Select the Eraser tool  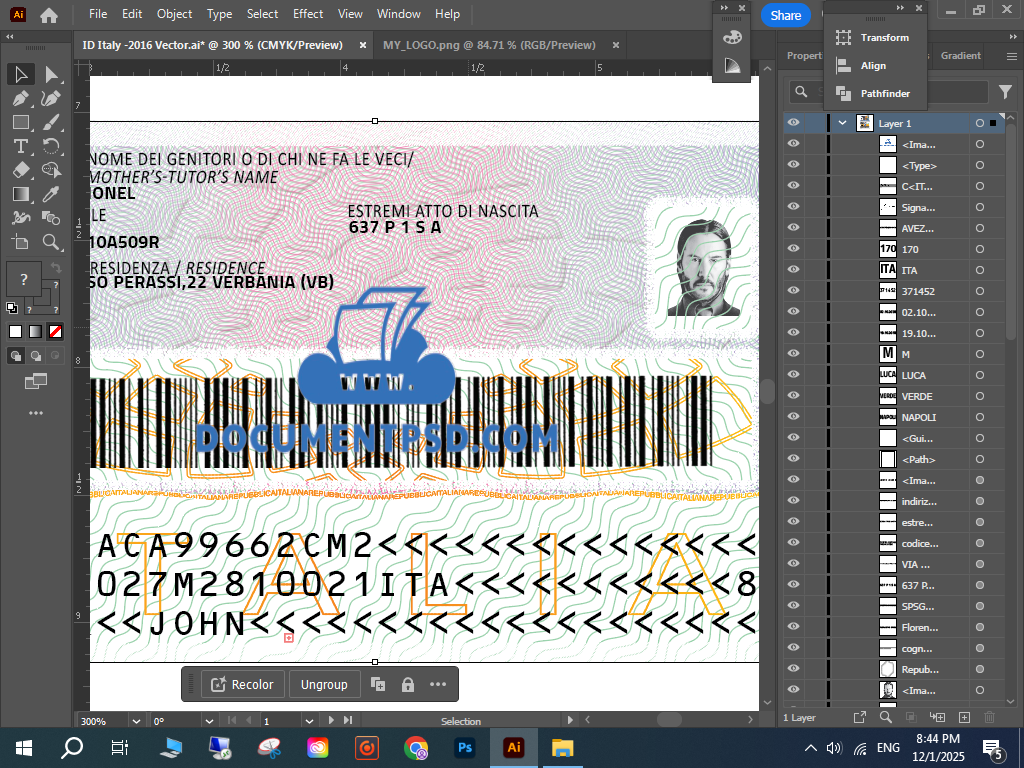(x=20, y=170)
